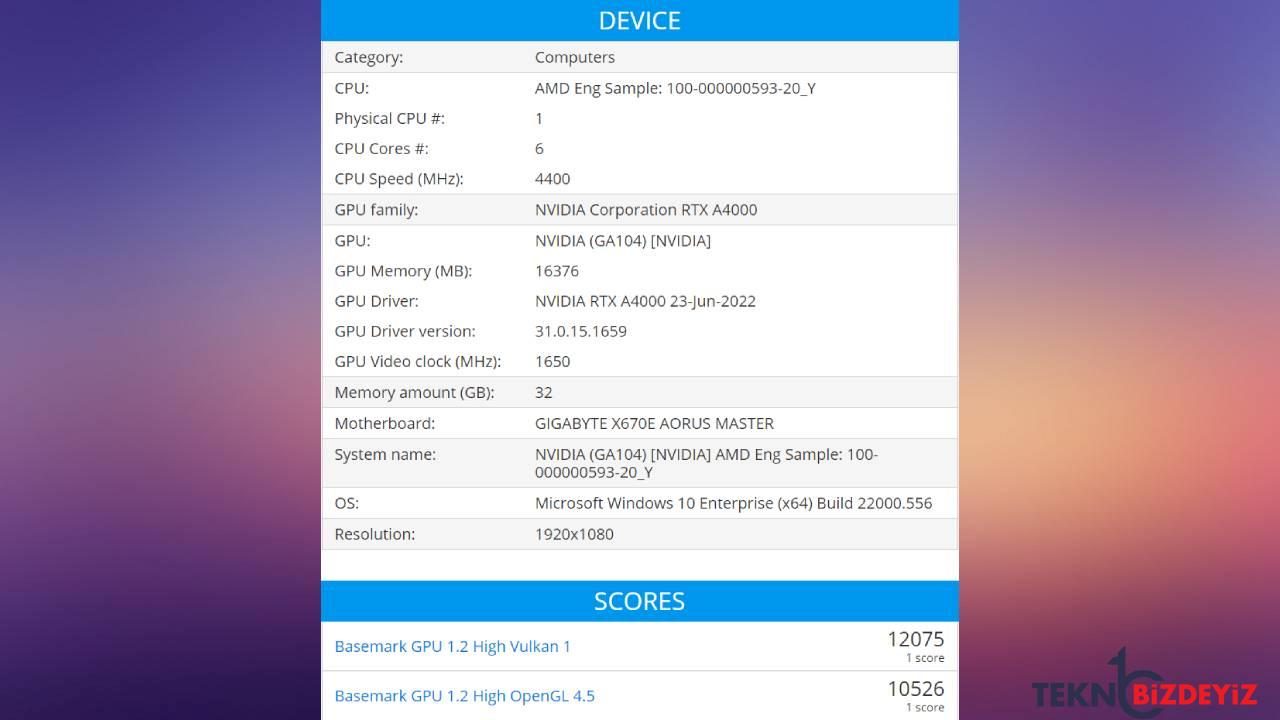Click the OS value Microsoft Windows 10 Enterprise
Viewport: 1280px width, 720px height.
[x=733, y=503]
